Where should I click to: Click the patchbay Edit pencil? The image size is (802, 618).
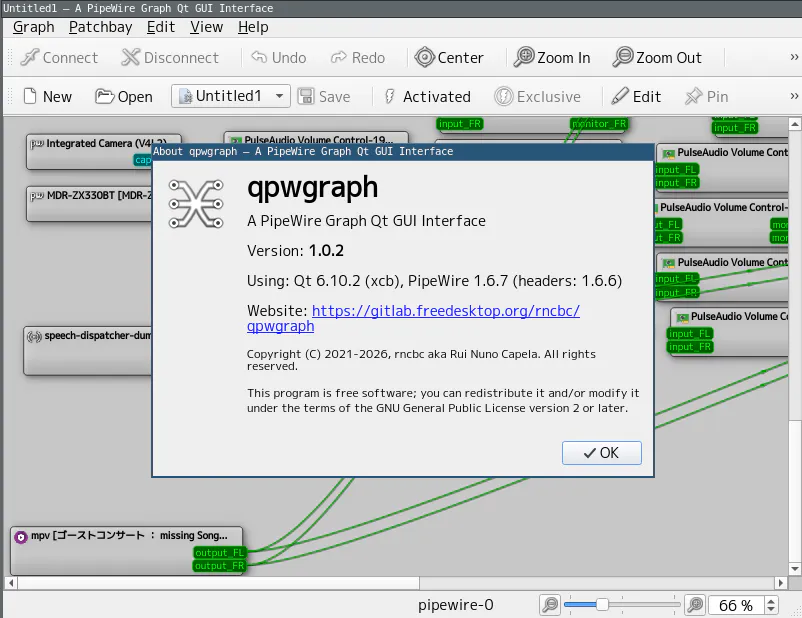620,96
